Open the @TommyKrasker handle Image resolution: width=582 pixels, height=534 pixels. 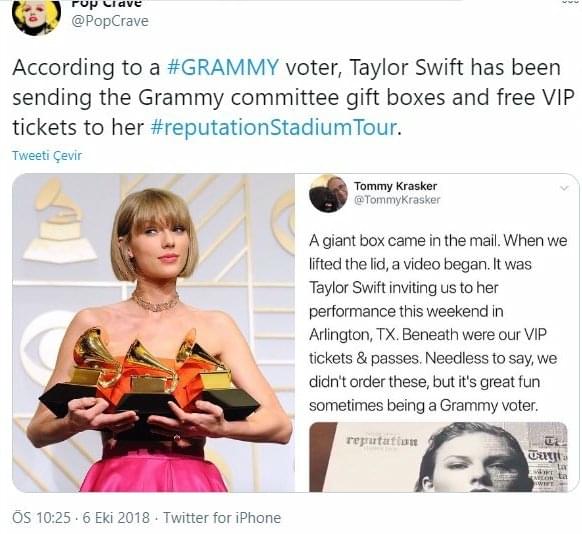pos(397,200)
